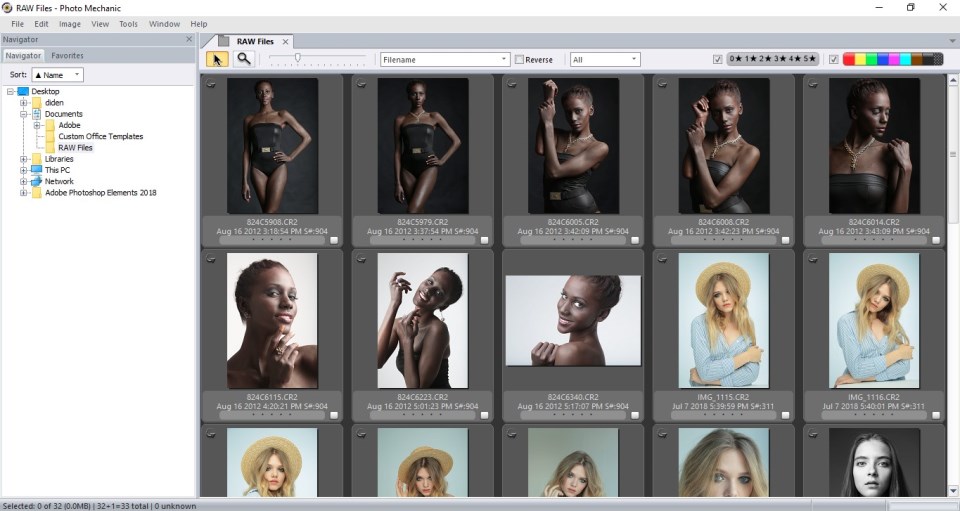The image size is (960, 511).
Task: Enable the Reverse sort checkbox
Action: pos(519,59)
